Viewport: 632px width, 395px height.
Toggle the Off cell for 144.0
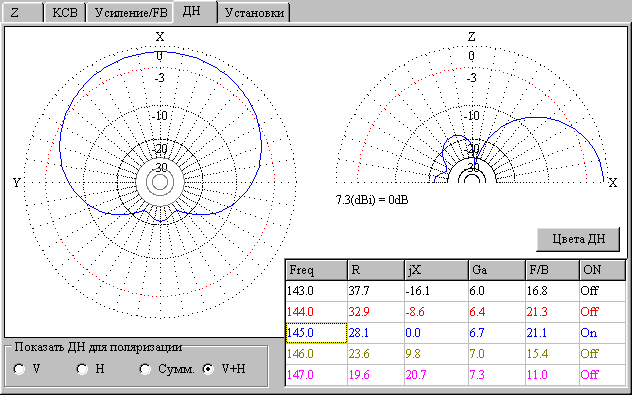[x=602, y=312]
